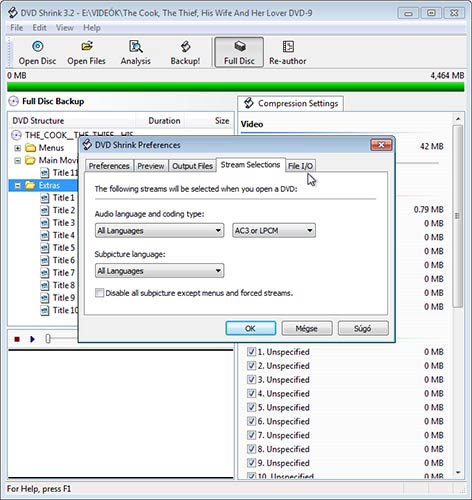The image size is (472, 500).
Task: Open the Help menu
Action: [x=92, y=28]
